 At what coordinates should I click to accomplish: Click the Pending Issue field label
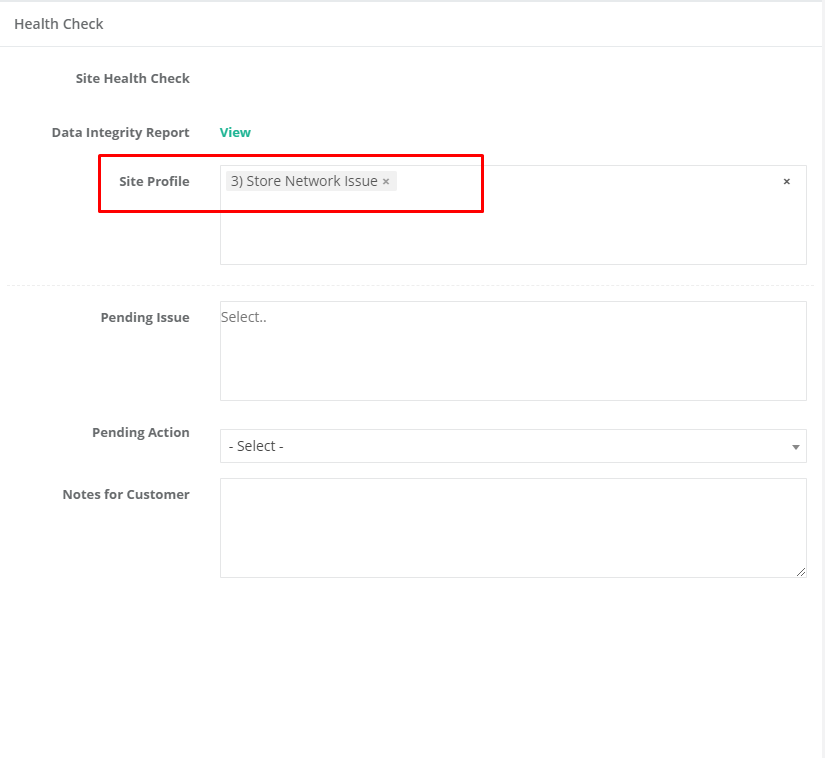click(144, 318)
